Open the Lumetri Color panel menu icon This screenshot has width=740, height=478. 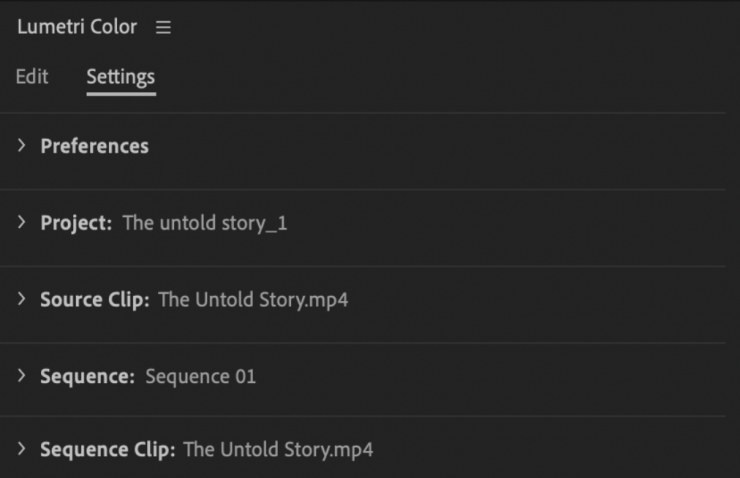163,28
